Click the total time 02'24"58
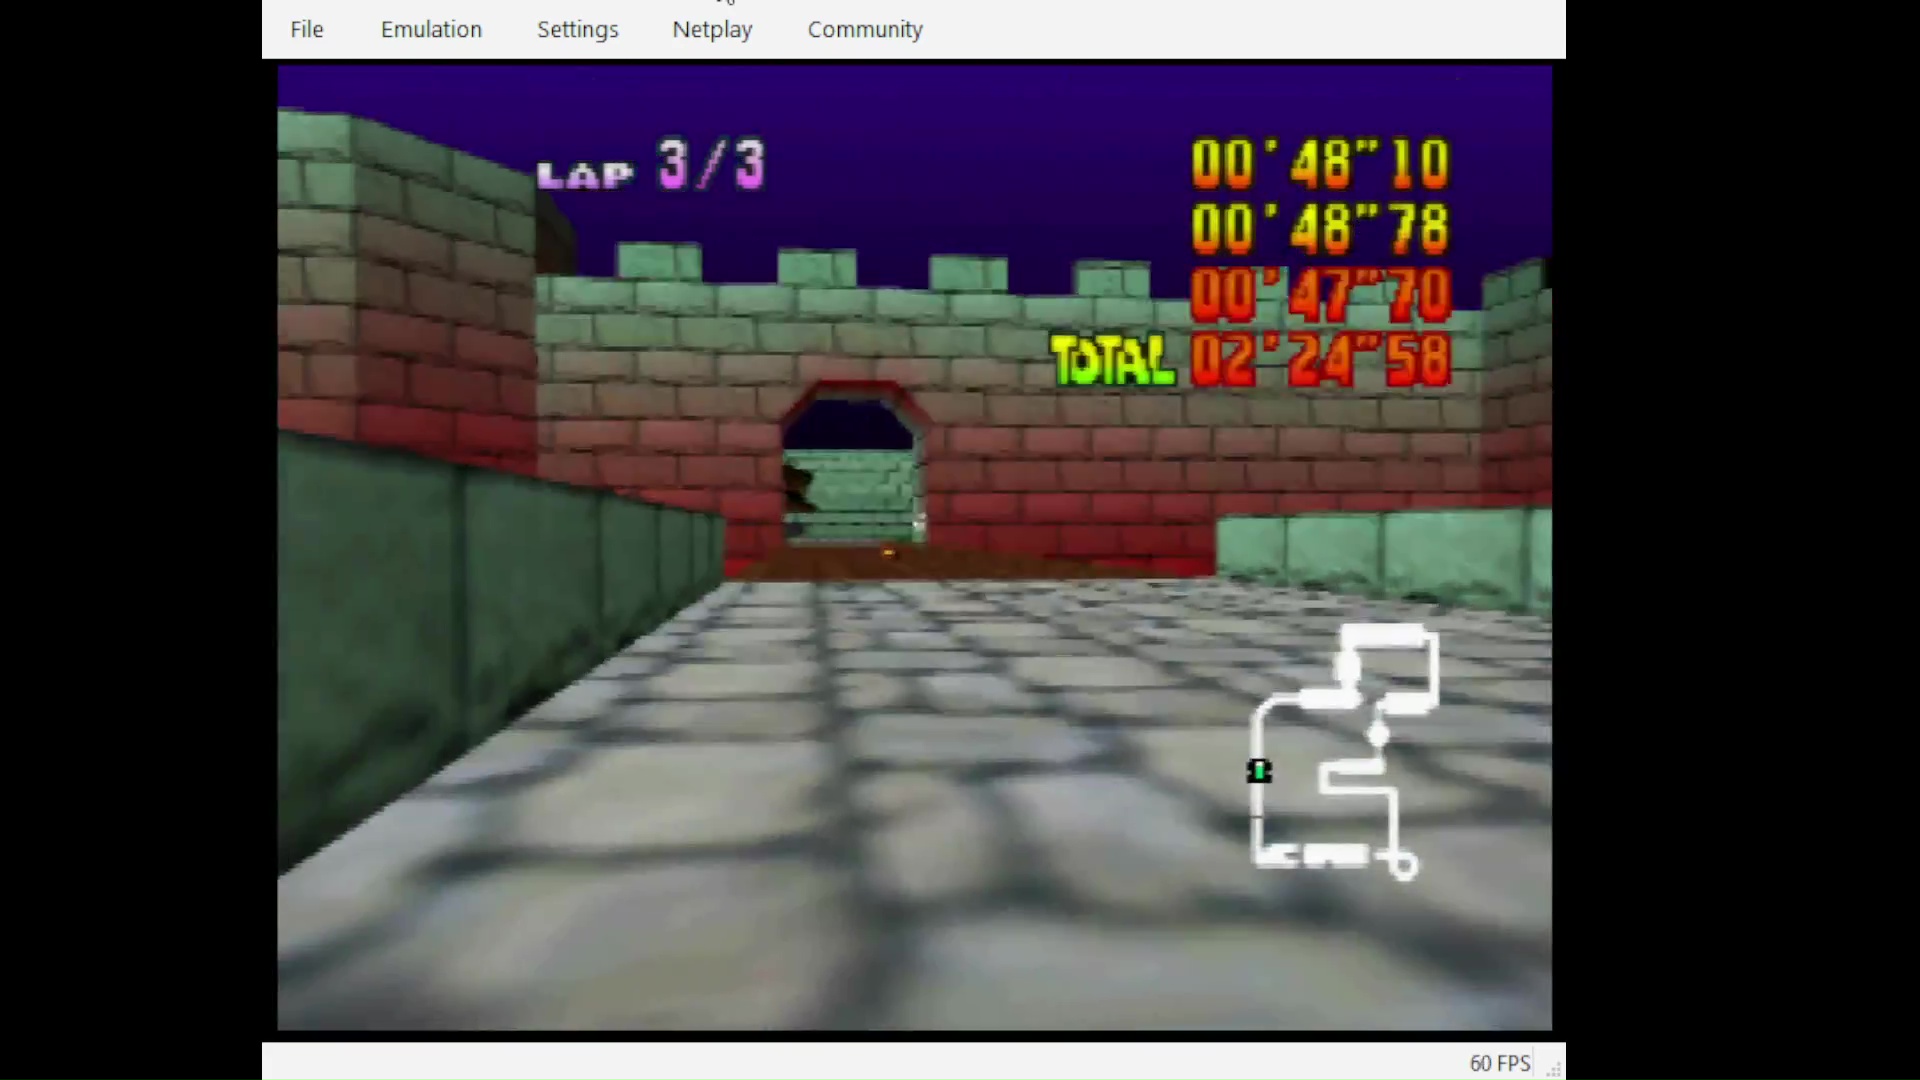The height and width of the screenshot is (1080, 1920). point(1319,361)
